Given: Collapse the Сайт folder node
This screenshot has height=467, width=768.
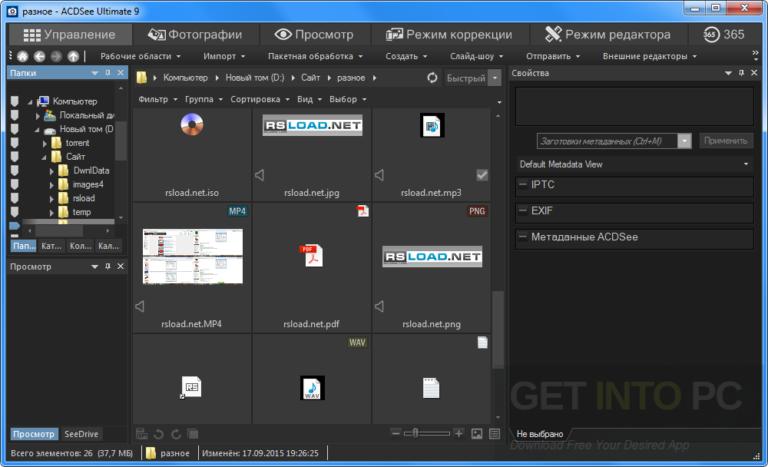Looking at the screenshot, I should tap(44, 157).
